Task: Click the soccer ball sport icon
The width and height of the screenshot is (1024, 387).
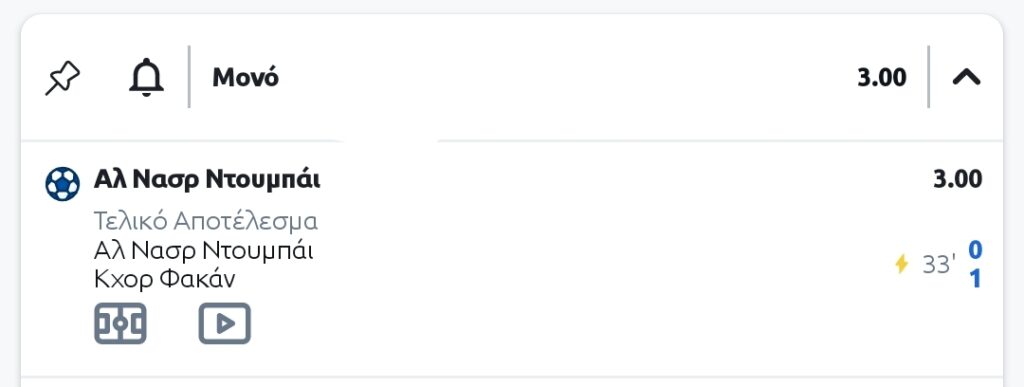Action: click(x=63, y=183)
